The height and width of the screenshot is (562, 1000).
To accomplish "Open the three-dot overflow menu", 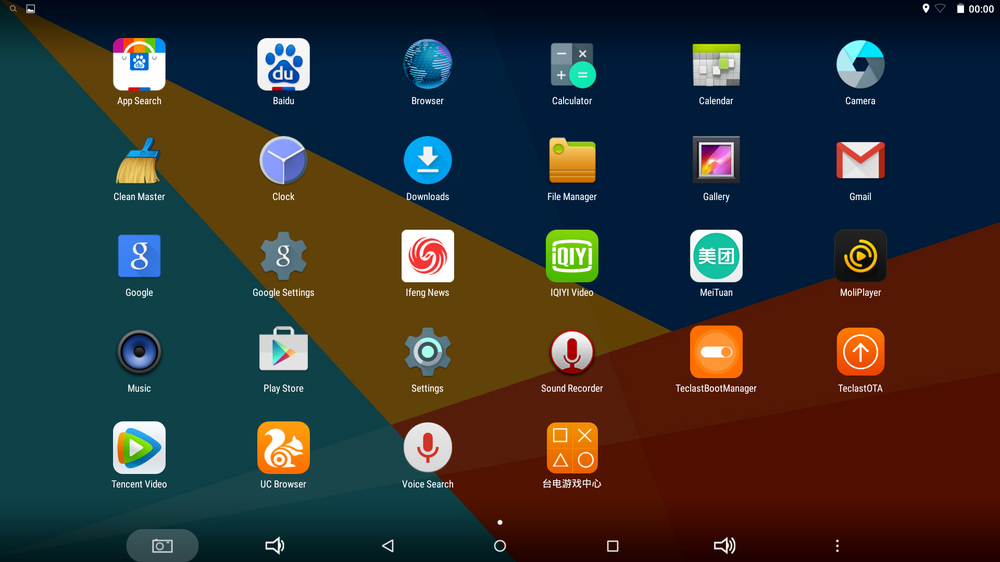I will 837,546.
